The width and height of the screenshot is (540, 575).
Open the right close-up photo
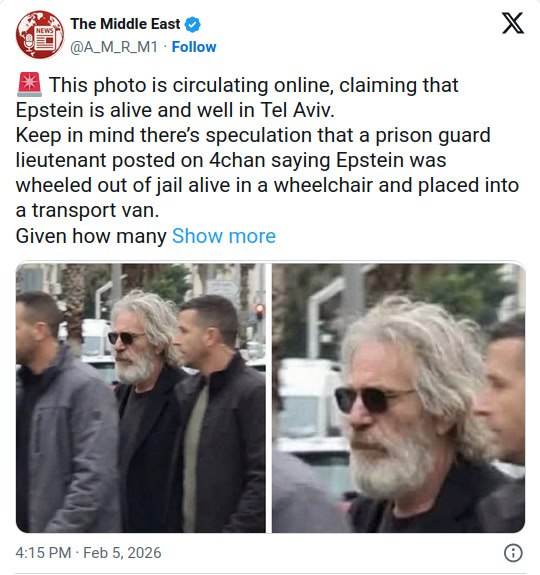pyautogui.click(x=398, y=398)
